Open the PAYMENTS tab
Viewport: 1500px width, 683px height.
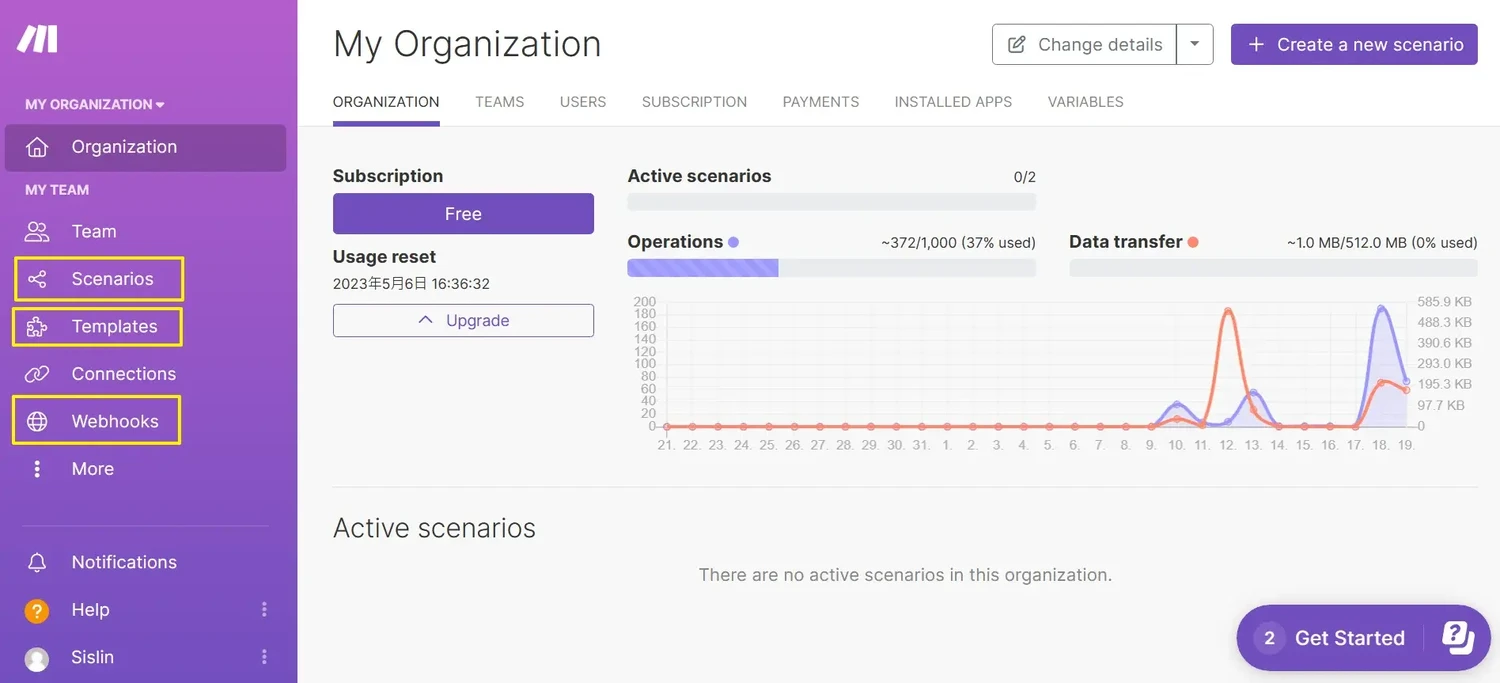(x=821, y=102)
